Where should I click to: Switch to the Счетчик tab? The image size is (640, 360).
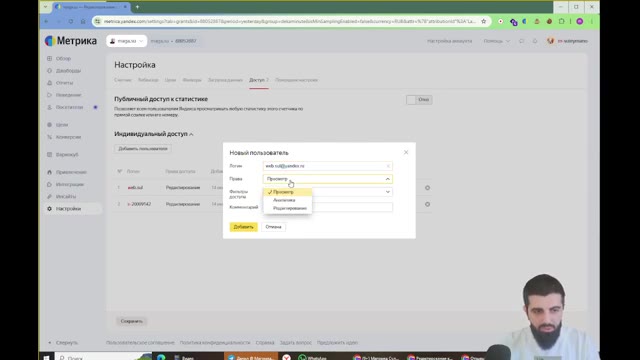(123, 80)
